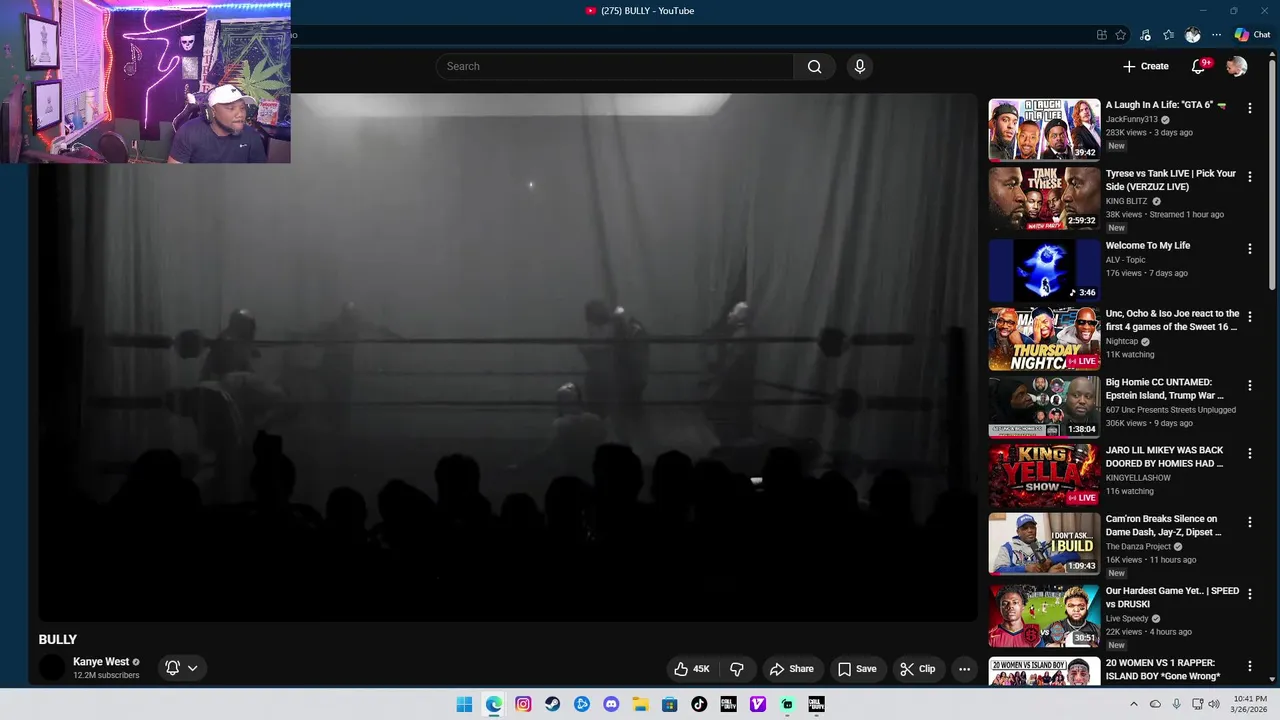Open the YouTube account avatar menu

point(1237,66)
